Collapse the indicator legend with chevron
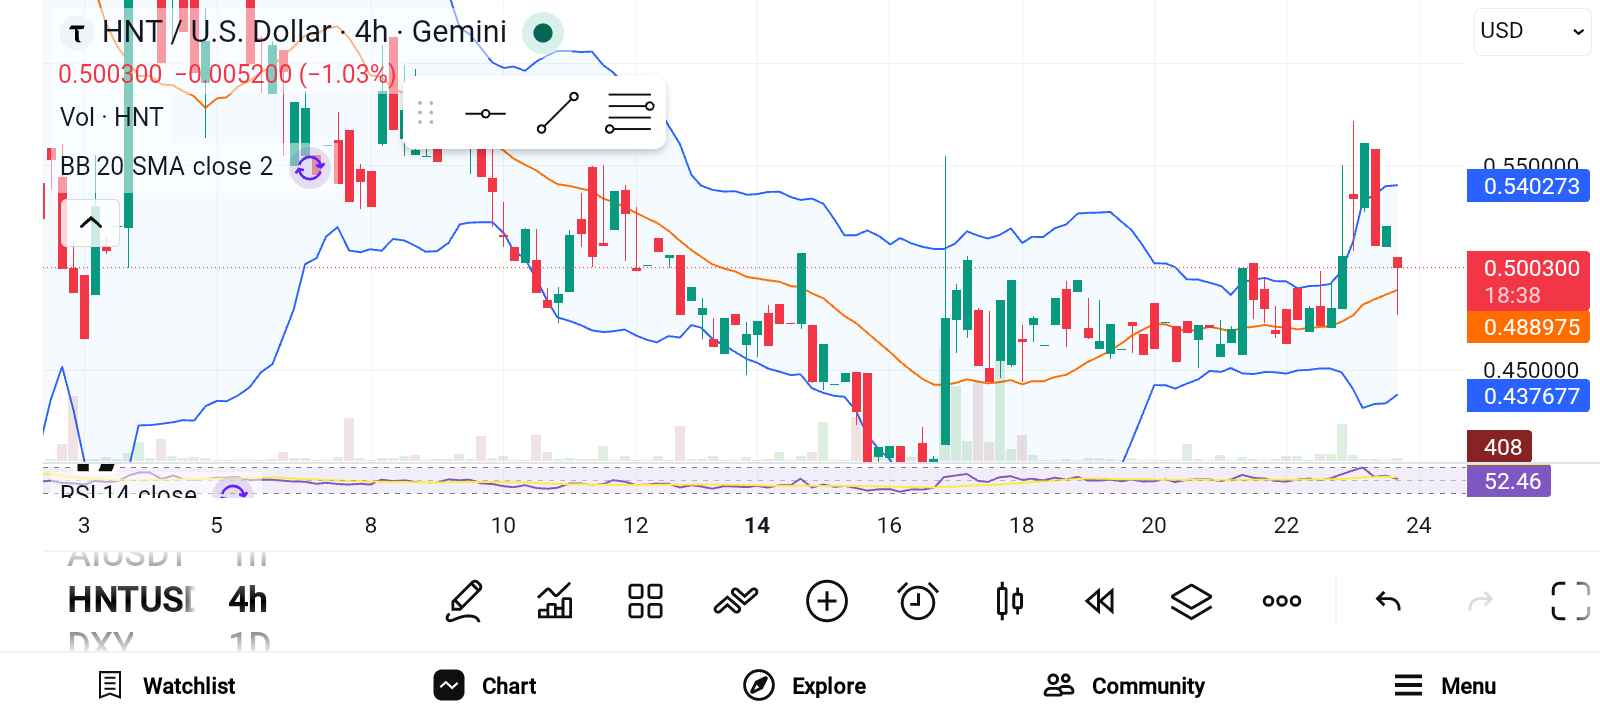1600x720 pixels. click(91, 222)
